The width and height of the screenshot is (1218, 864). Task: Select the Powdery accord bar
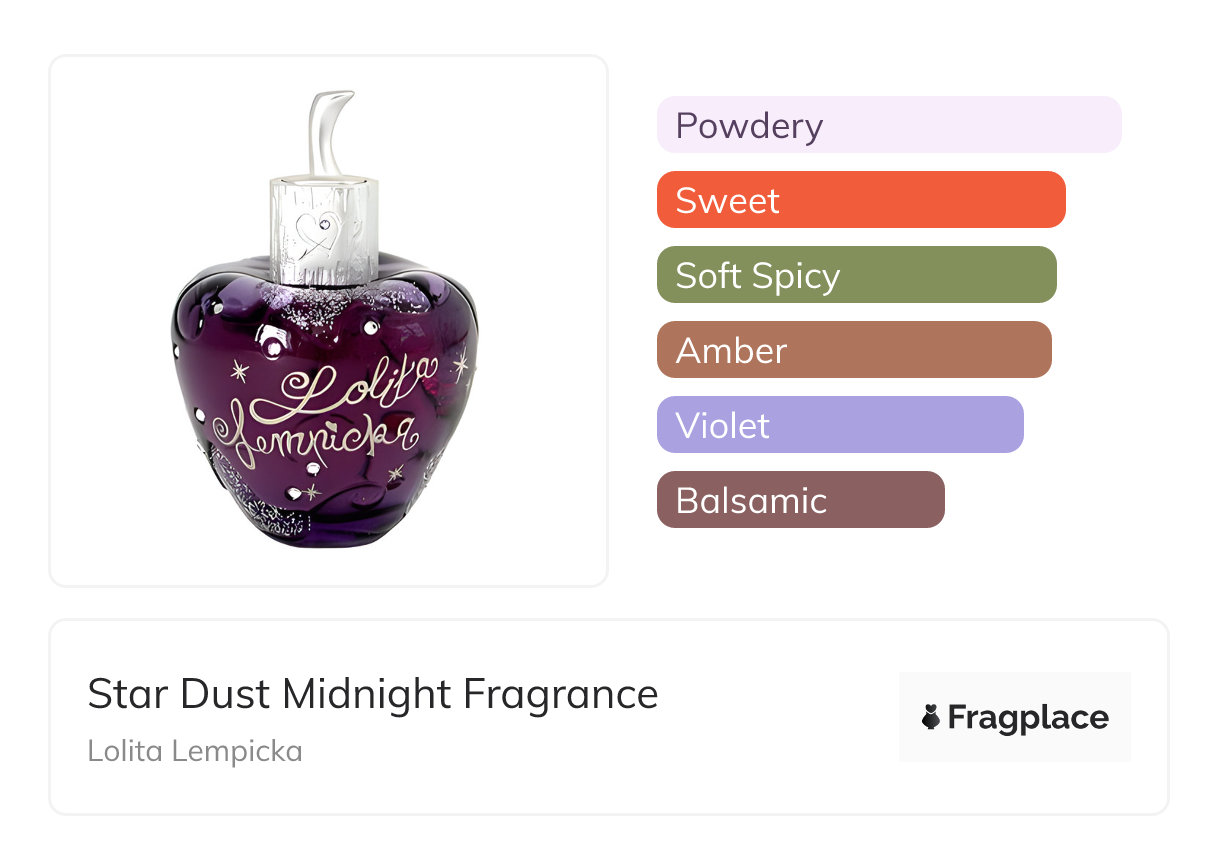pos(889,125)
